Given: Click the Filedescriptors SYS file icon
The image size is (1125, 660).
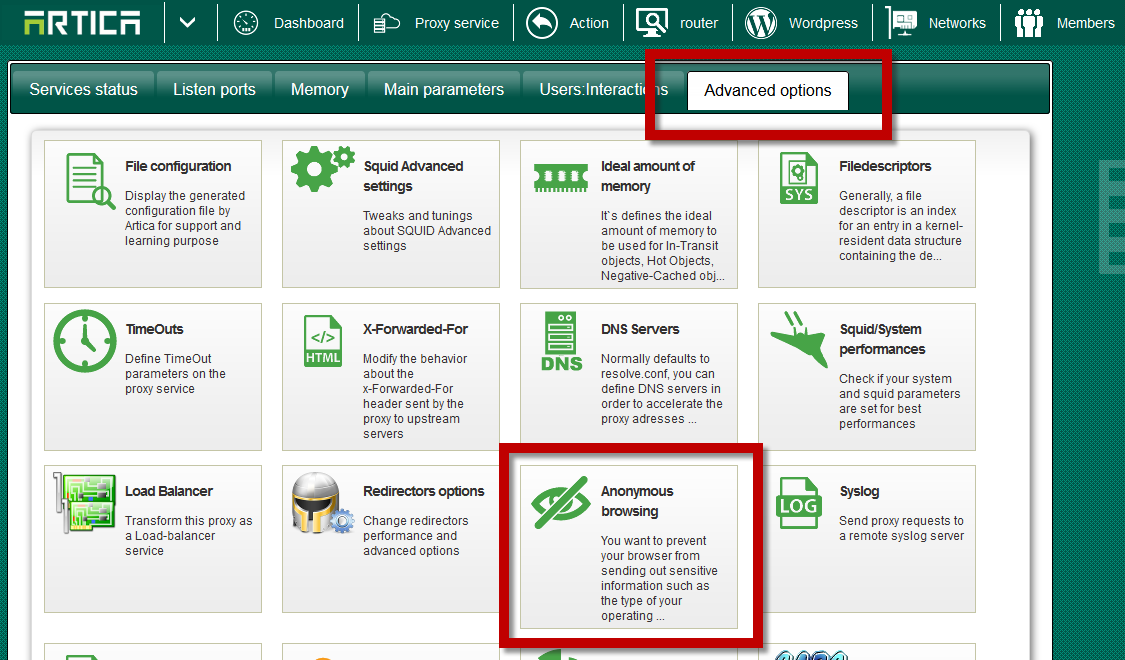Looking at the screenshot, I should [x=799, y=178].
